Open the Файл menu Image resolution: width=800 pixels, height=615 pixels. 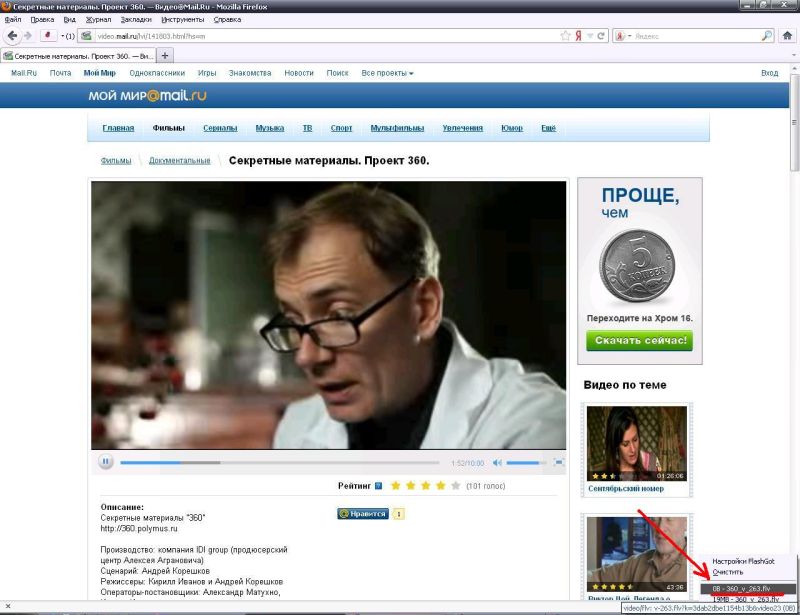[x=13, y=19]
